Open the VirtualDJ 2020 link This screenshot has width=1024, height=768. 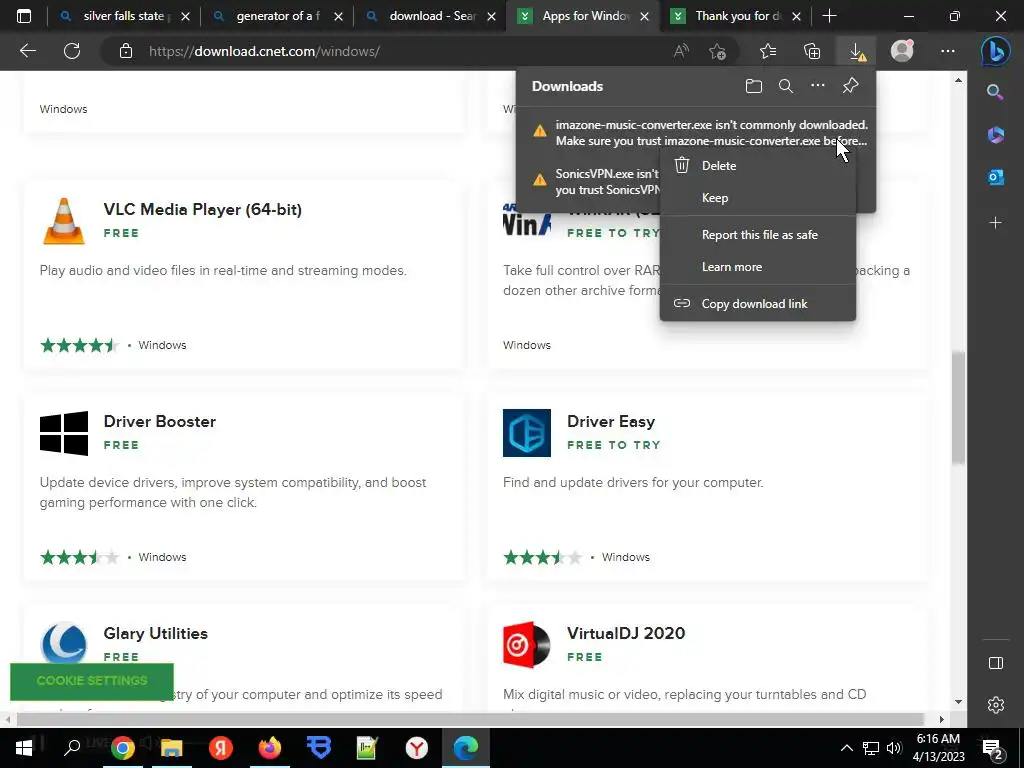click(x=626, y=633)
